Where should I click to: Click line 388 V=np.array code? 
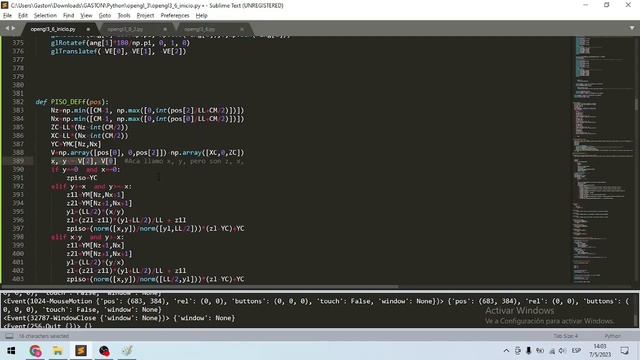[147, 152]
